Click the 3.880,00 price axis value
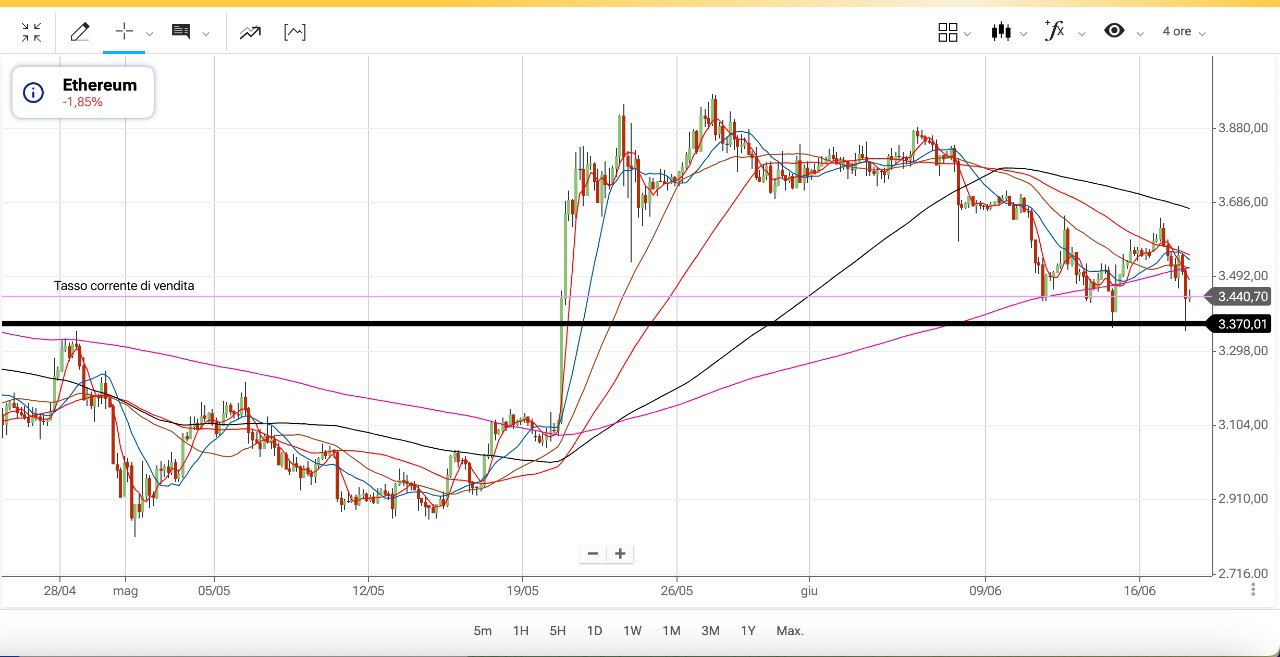 pyautogui.click(x=1243, y=128)
